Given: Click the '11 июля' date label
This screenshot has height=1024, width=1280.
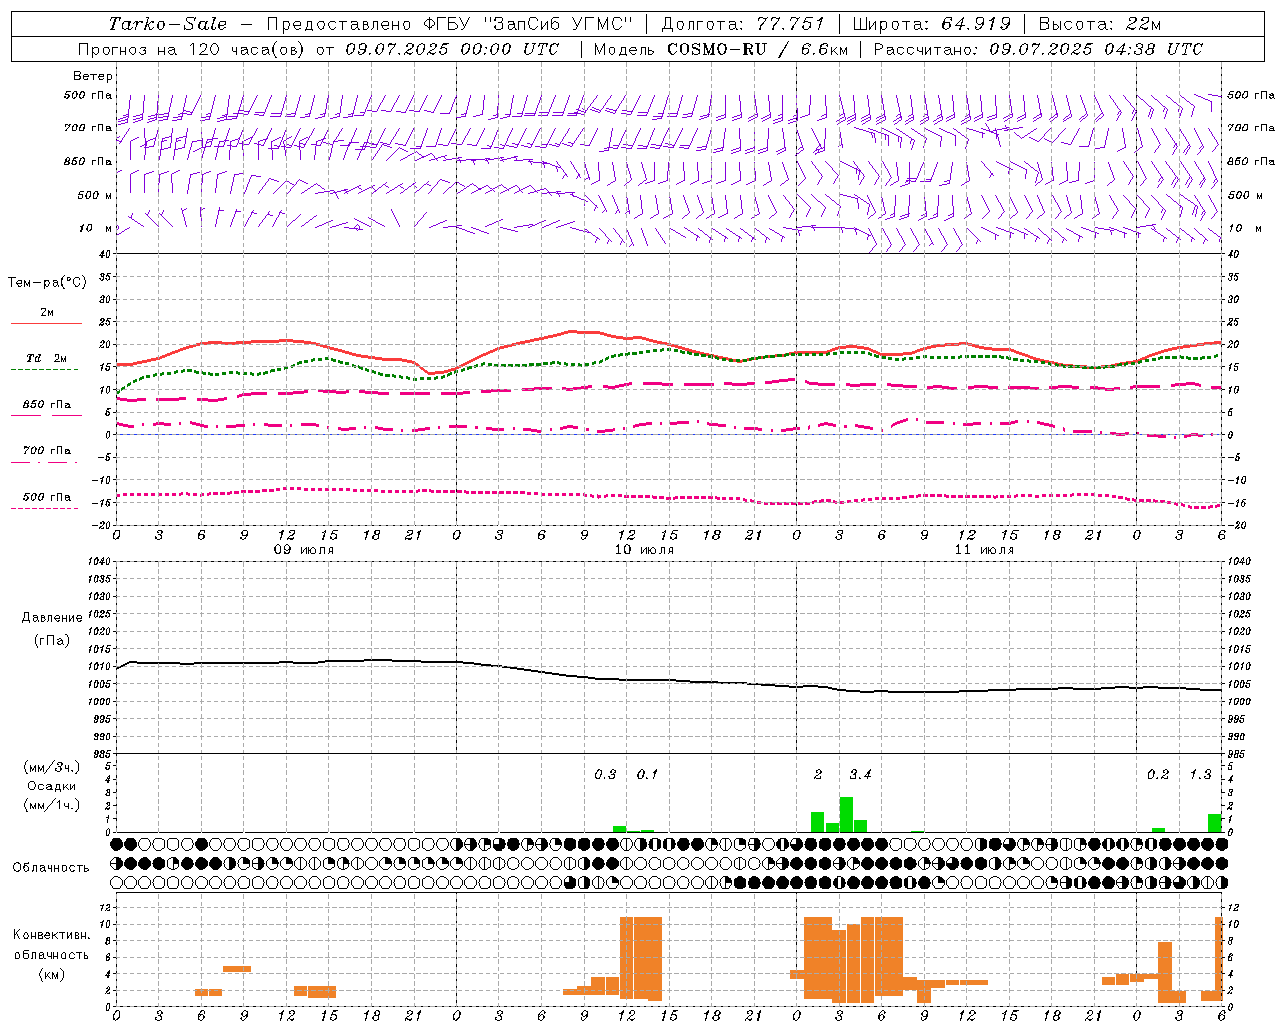Looking at the screenshot, I should pyautogui.click(x=984, y=550).
